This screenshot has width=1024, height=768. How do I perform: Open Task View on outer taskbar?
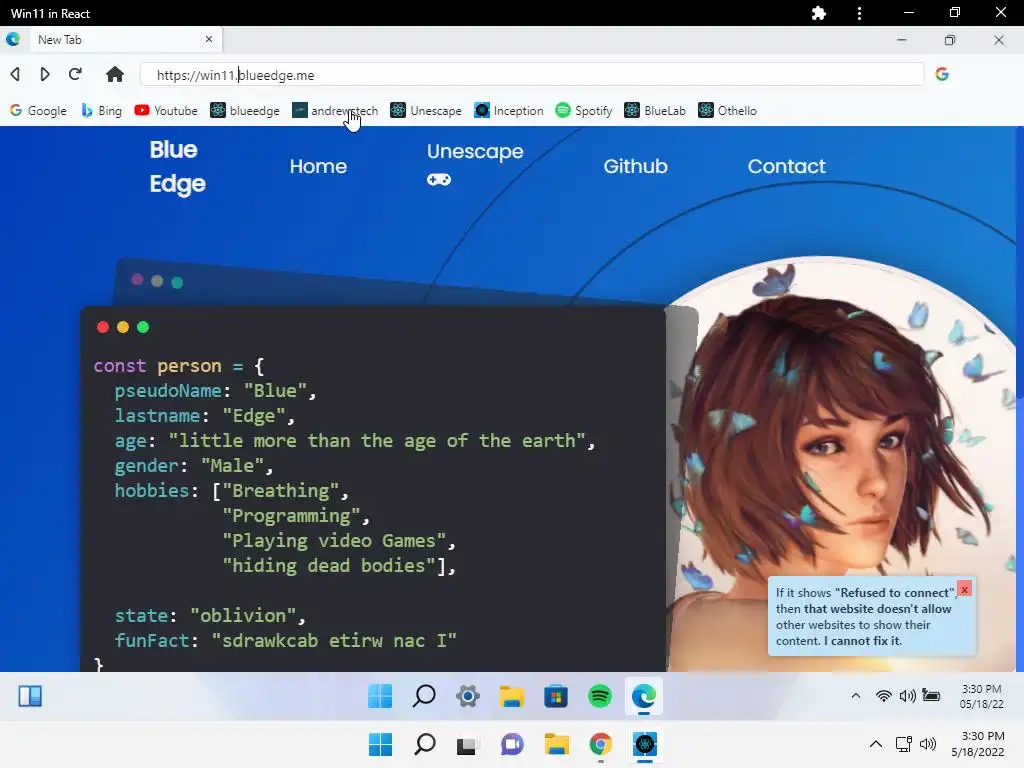[466, 745]
